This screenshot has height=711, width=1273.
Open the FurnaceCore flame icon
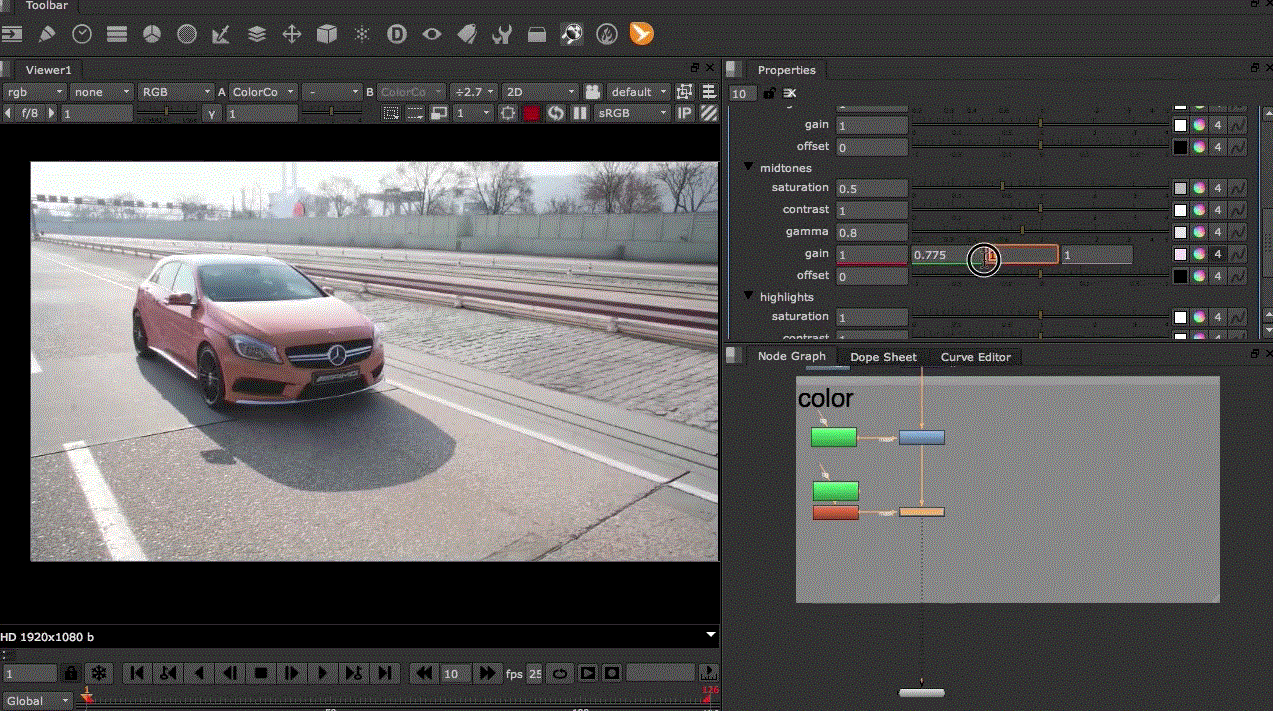[x=607, y=34]
